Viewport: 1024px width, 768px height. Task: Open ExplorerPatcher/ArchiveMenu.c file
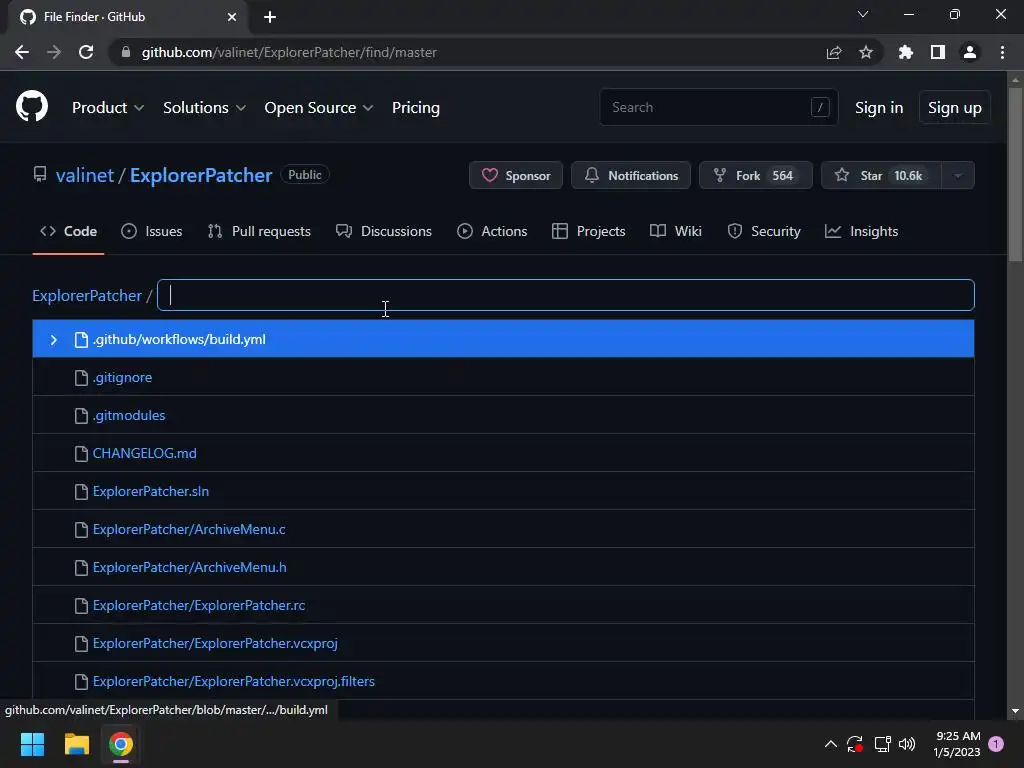[189, 529]
